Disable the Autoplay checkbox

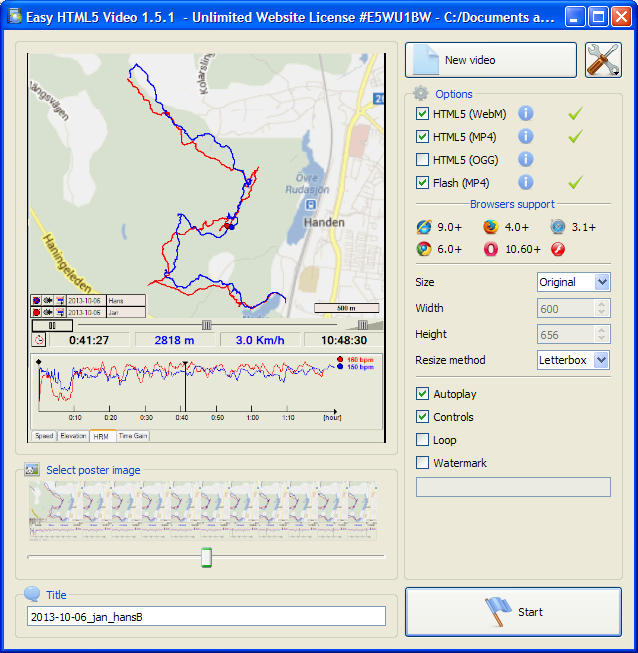[422, 394]
